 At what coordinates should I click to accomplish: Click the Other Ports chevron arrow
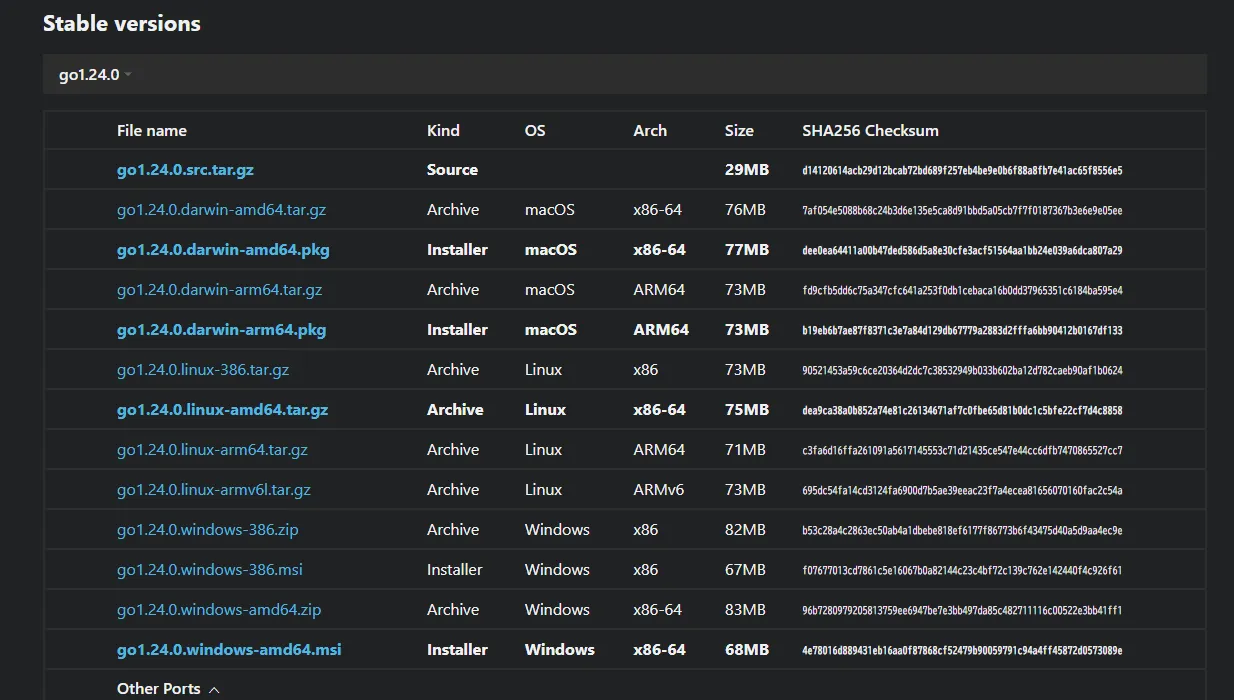[214, 689]
